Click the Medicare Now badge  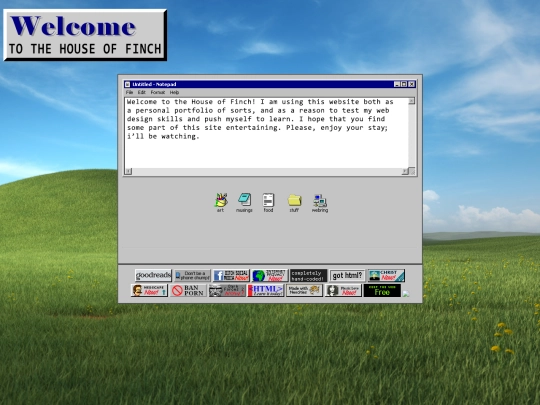(x=149, y=290)
